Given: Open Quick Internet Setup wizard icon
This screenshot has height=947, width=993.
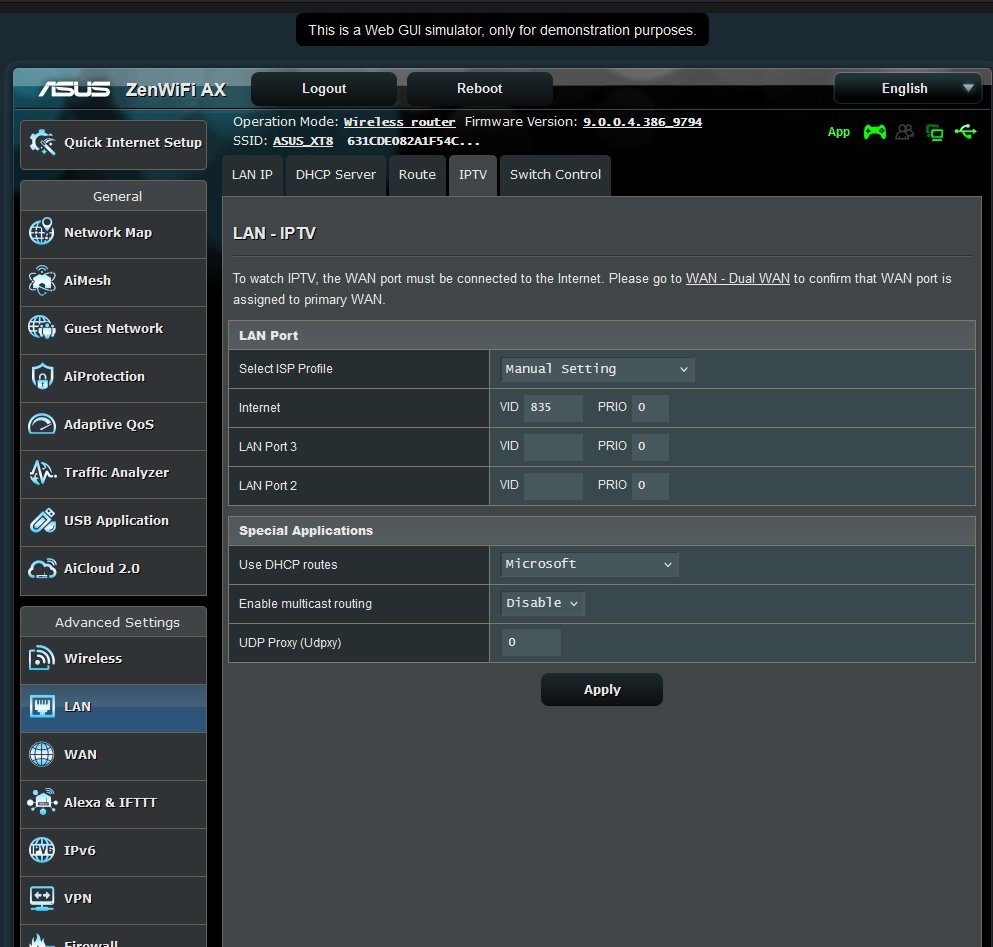Looking at the screenshot, I should pos(42,143).
